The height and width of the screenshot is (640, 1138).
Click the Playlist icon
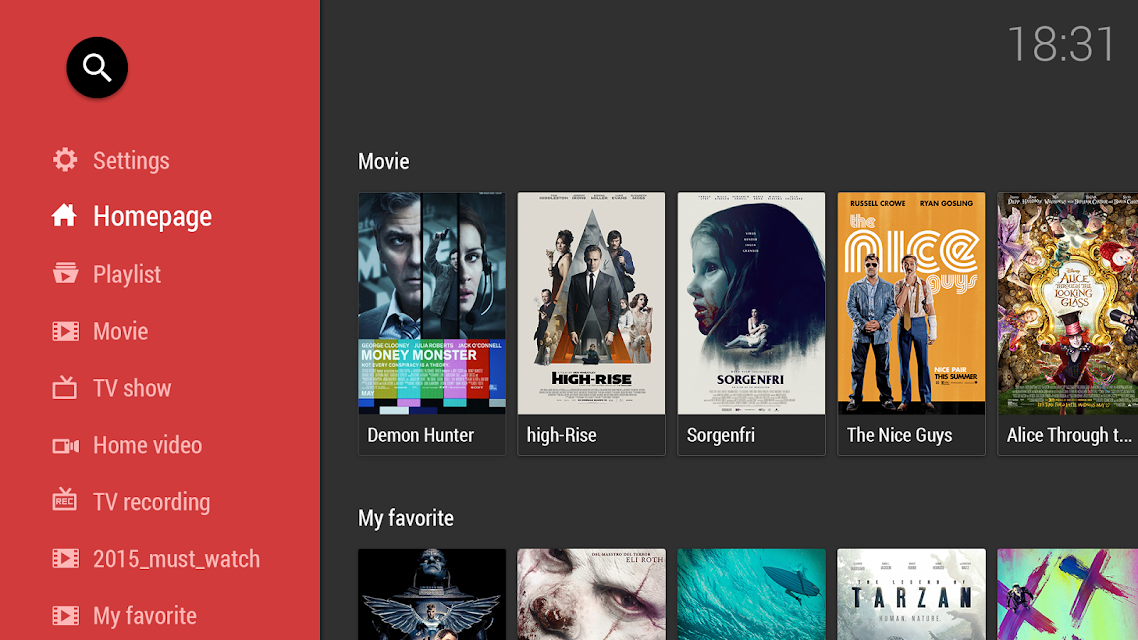click(x=65, y=274)
